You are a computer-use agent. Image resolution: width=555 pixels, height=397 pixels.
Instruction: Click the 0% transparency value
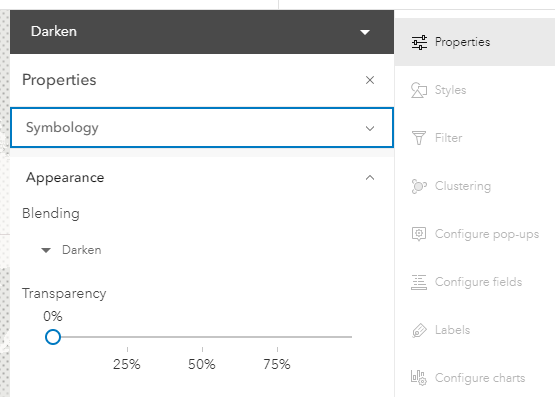coord(53,316)
